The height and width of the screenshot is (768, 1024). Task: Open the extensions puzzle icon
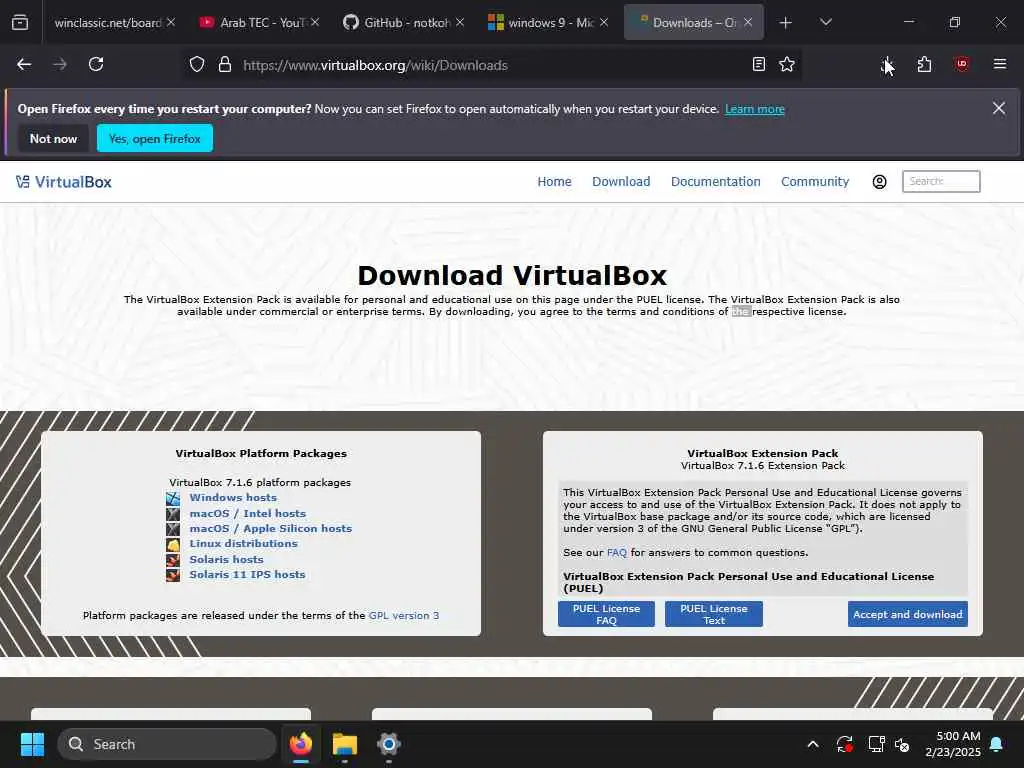tap(924, 65)
